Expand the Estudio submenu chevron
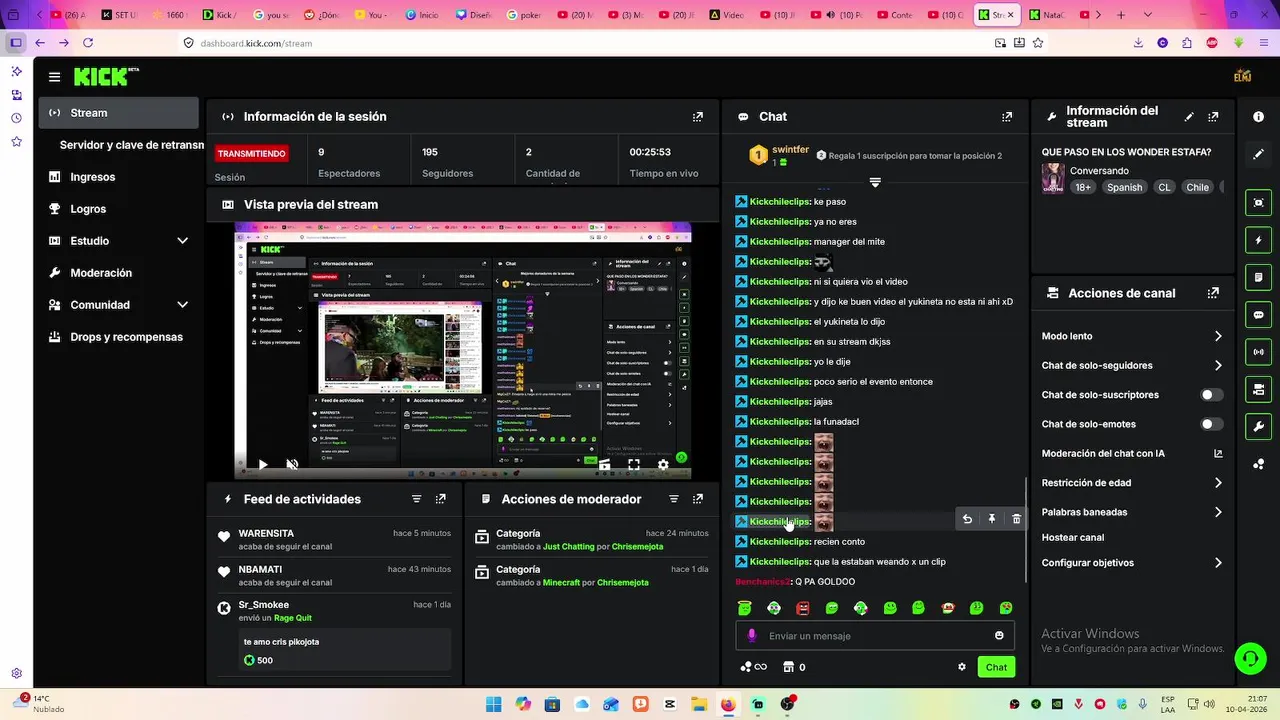Screen dimensions: 1280x720 tap(182, 241)
